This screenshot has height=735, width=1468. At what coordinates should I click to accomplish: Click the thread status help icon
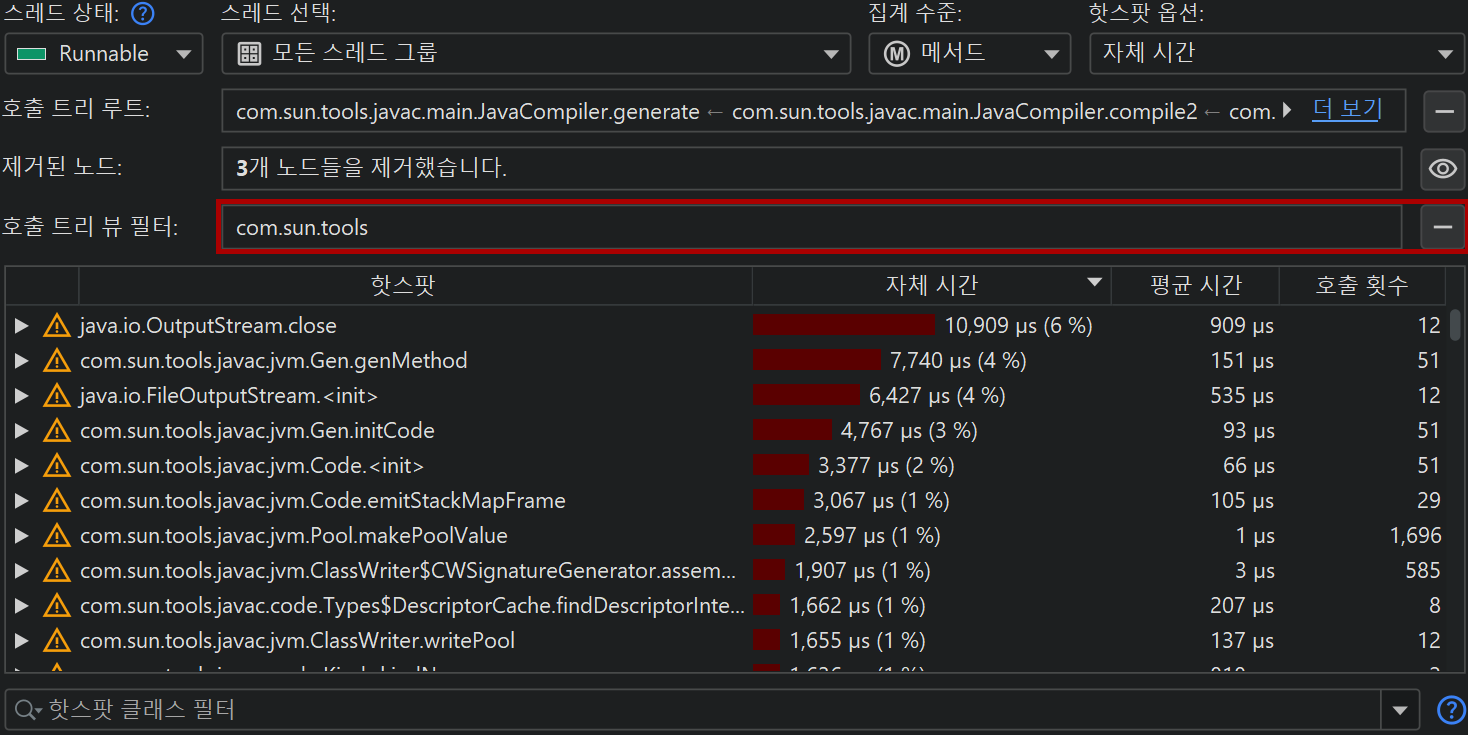[144, 13]
